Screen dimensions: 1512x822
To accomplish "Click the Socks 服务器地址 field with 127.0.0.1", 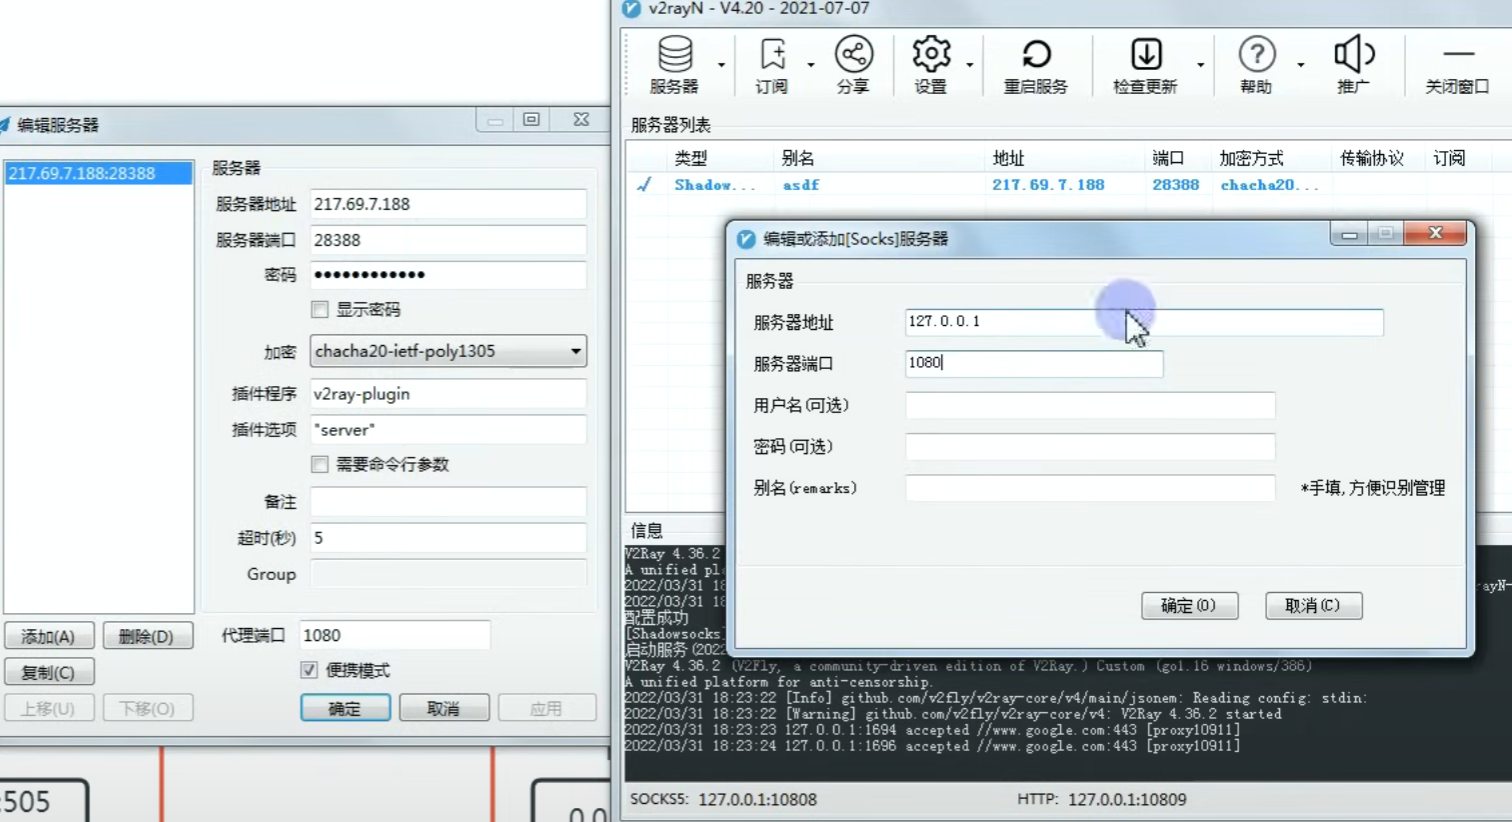I will pos(1144,322).
